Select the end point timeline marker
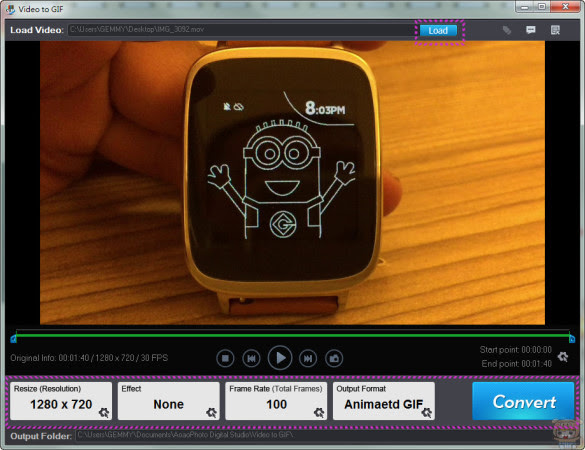 point(572,339)
